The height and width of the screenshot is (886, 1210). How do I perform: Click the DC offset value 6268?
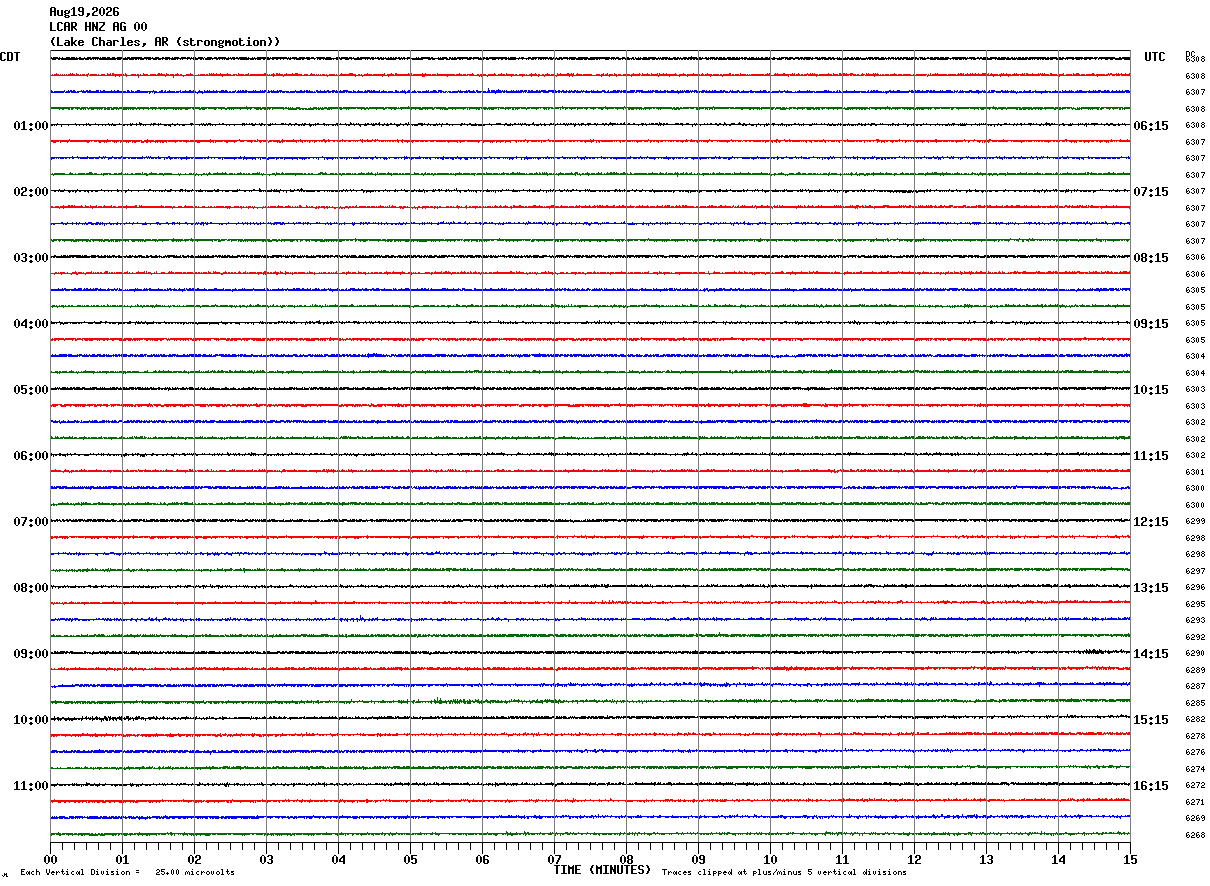pyautogui.click(x=1195, y=835)
